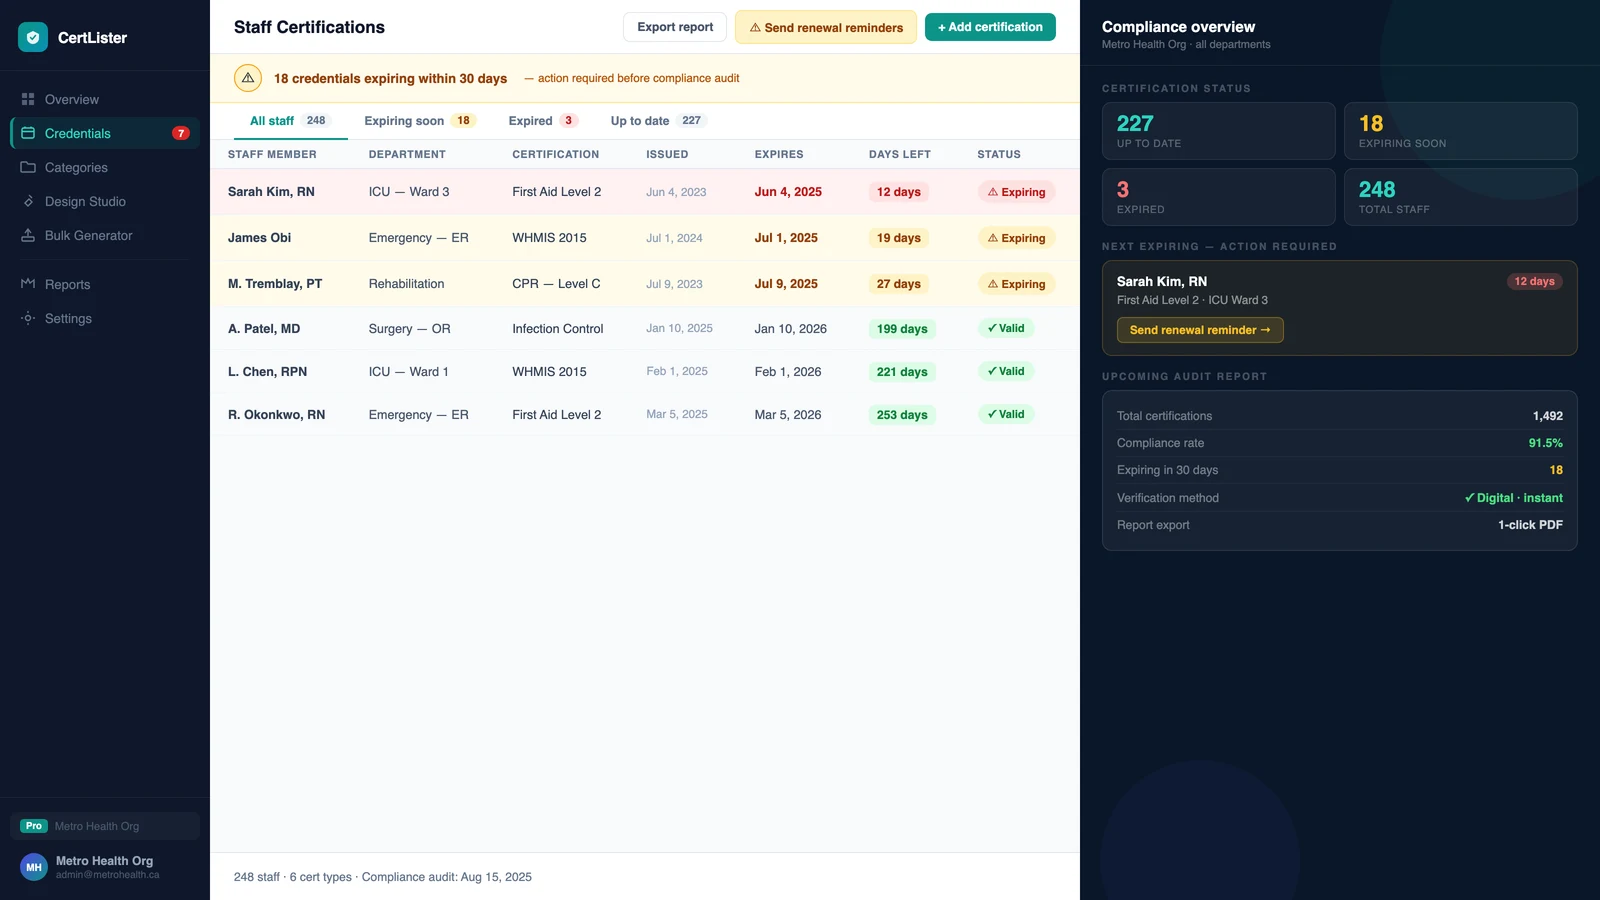Open Reports via its chart icon
The height and width of the screenshot is (900, 1600).
[28, 284]
